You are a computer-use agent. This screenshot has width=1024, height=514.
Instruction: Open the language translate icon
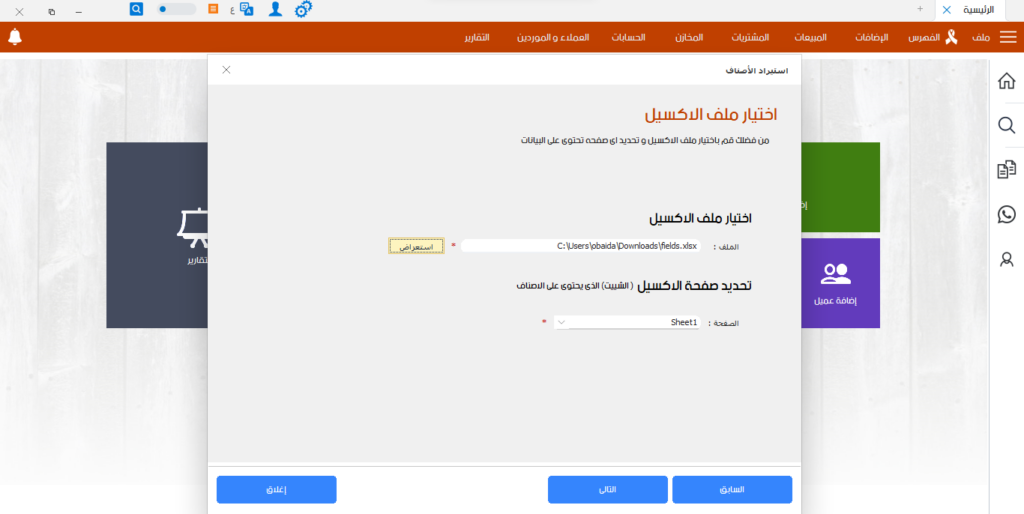pos(247,9)
